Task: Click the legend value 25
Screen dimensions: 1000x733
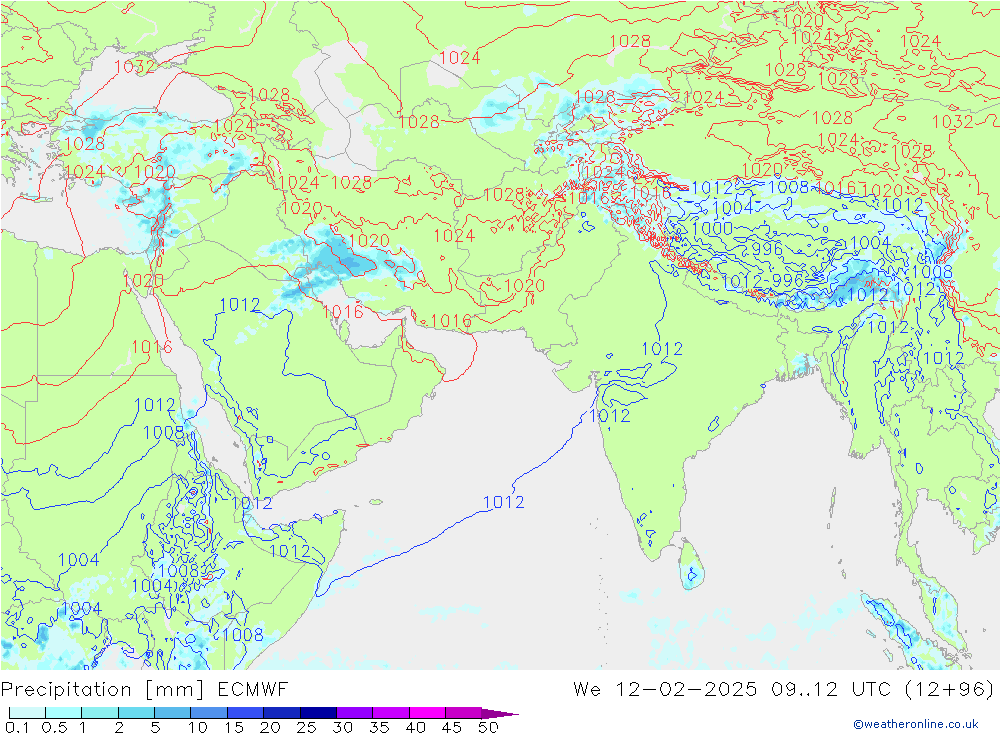Action: [307, 727]
